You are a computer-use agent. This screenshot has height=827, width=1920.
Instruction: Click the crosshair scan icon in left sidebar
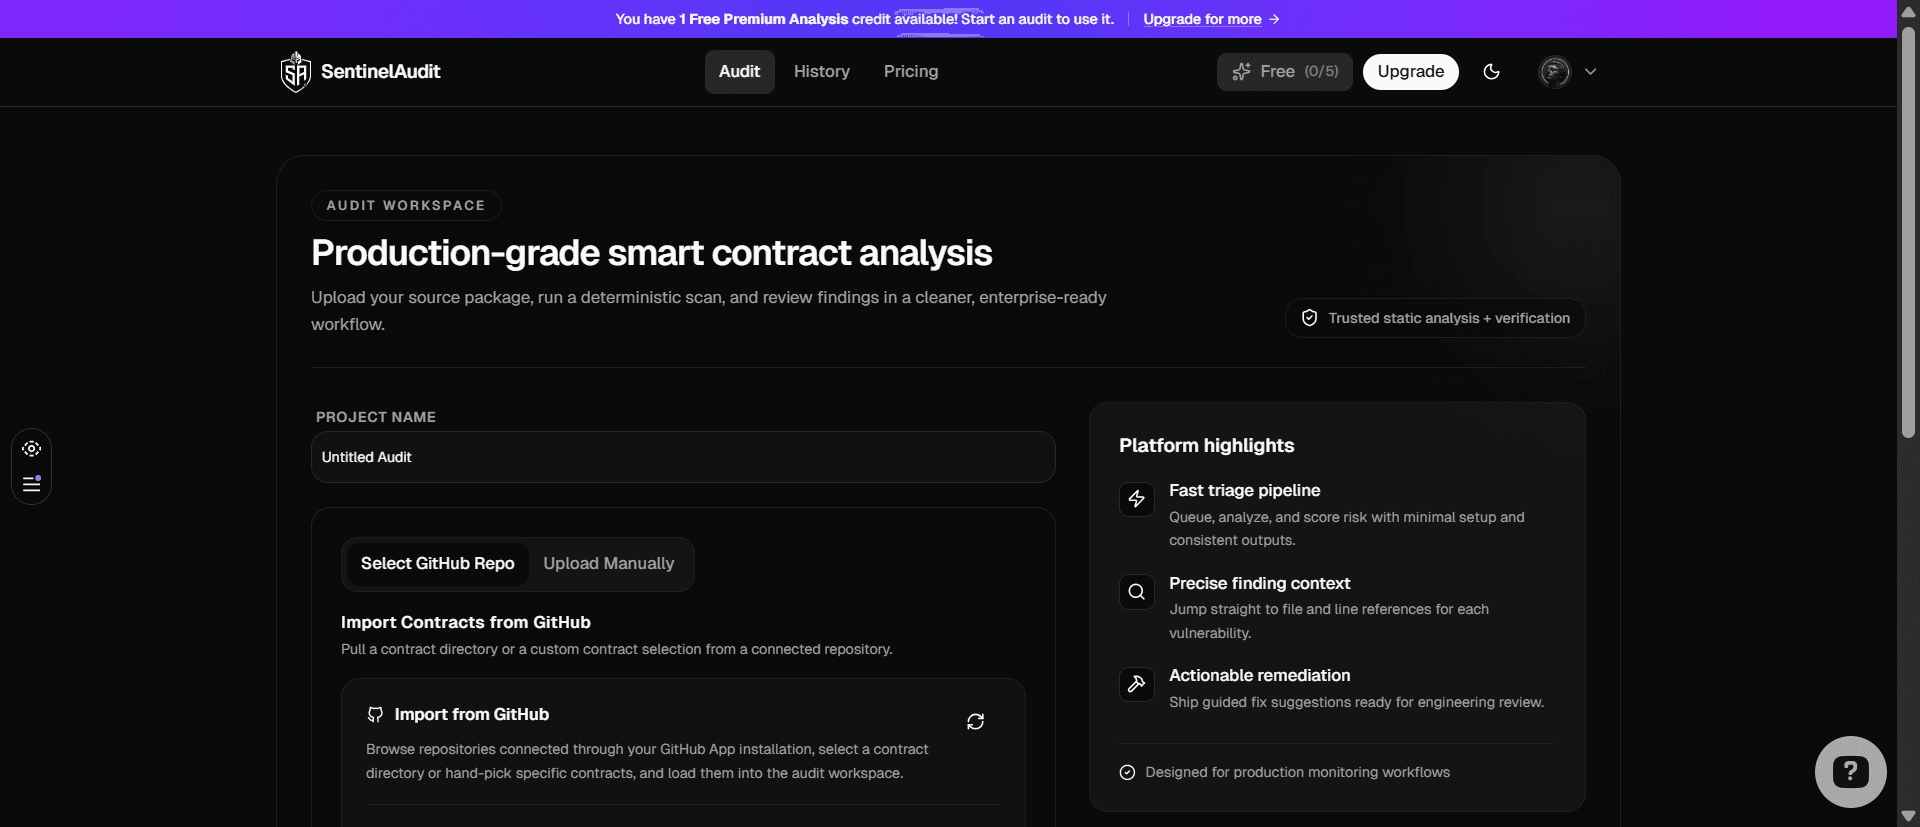[x=31, y=448]
